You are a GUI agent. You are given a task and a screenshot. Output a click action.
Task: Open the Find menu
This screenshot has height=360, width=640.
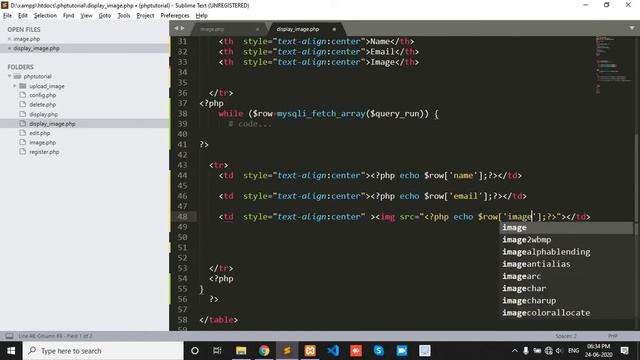(x=68, y=16)
